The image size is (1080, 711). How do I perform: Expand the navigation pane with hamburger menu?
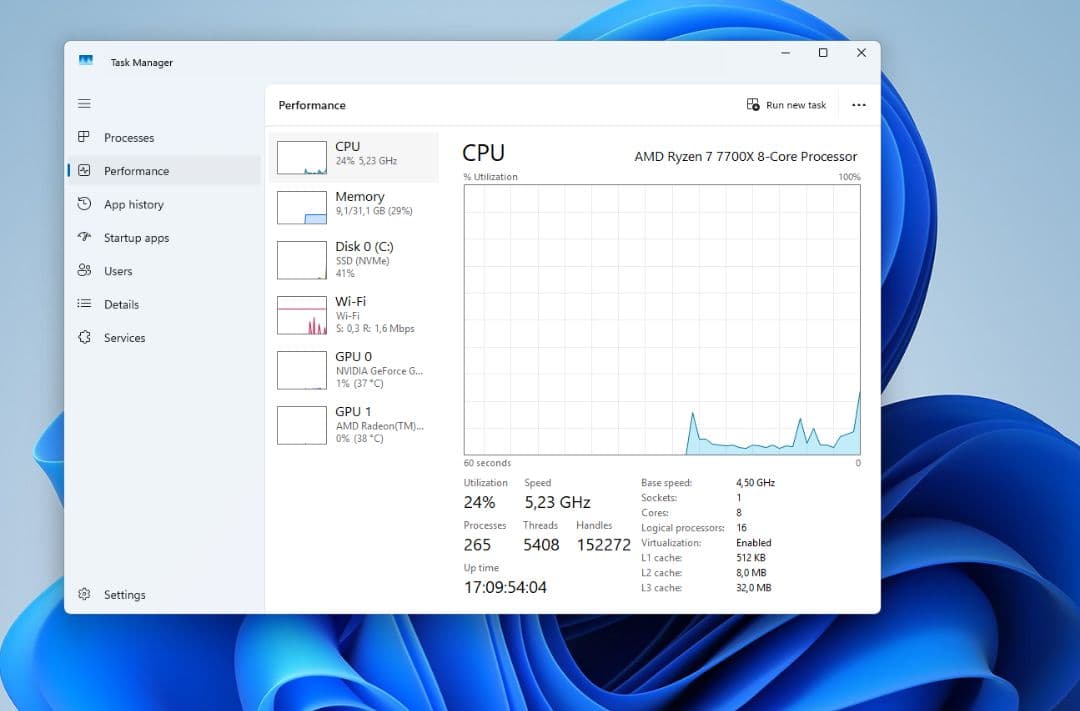(x=84, y=103)
